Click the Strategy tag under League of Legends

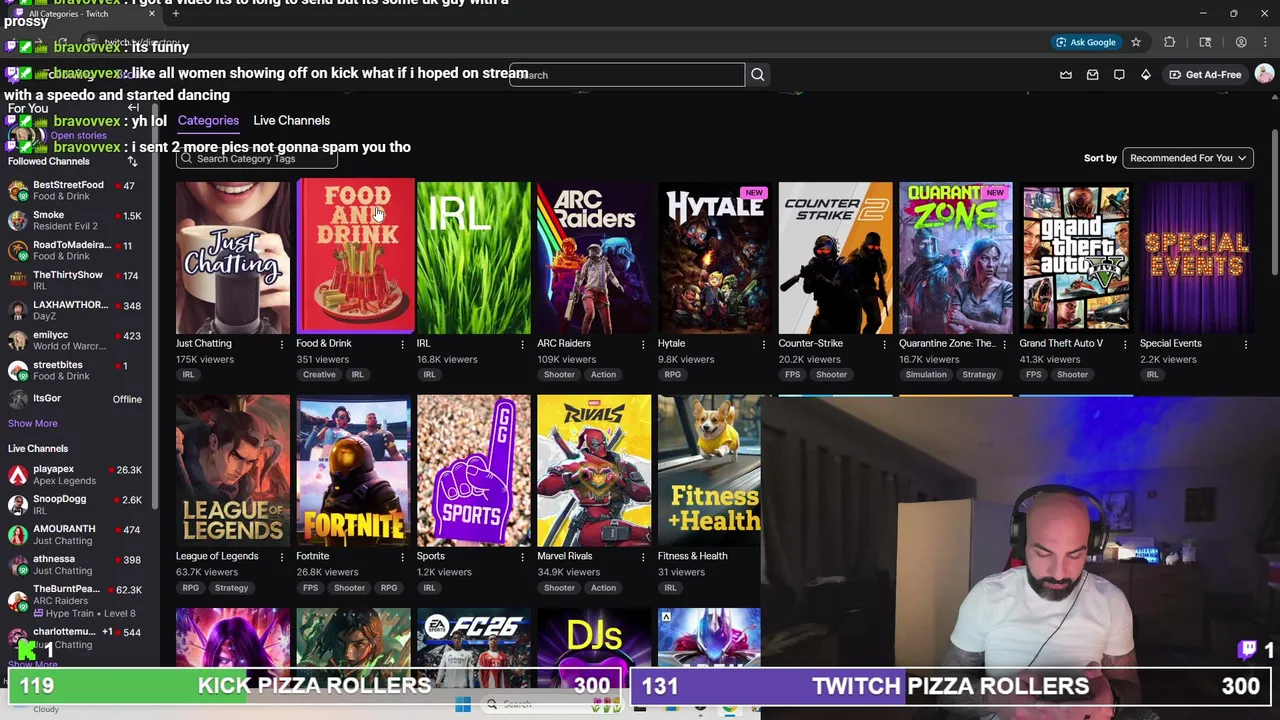pos(231,588)
